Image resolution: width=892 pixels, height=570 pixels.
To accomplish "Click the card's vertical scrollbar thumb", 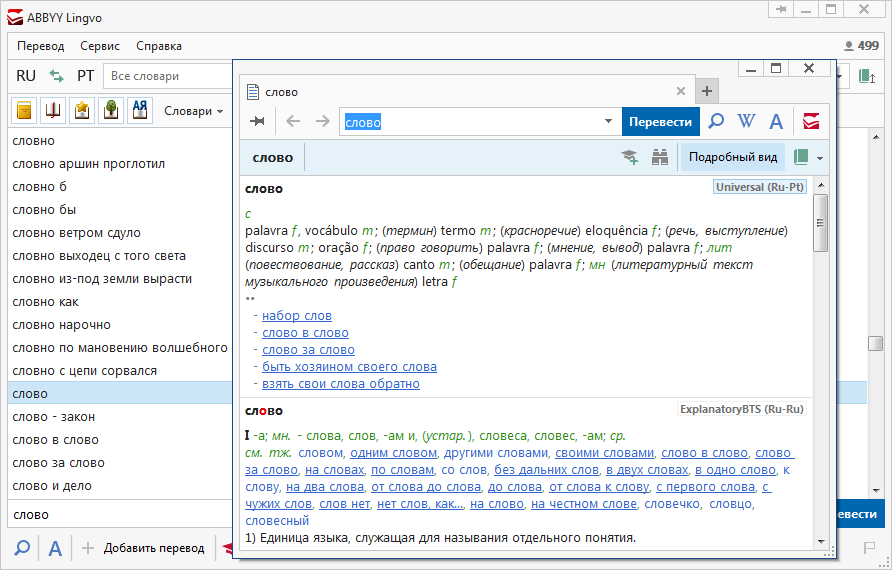I will 821,222.
